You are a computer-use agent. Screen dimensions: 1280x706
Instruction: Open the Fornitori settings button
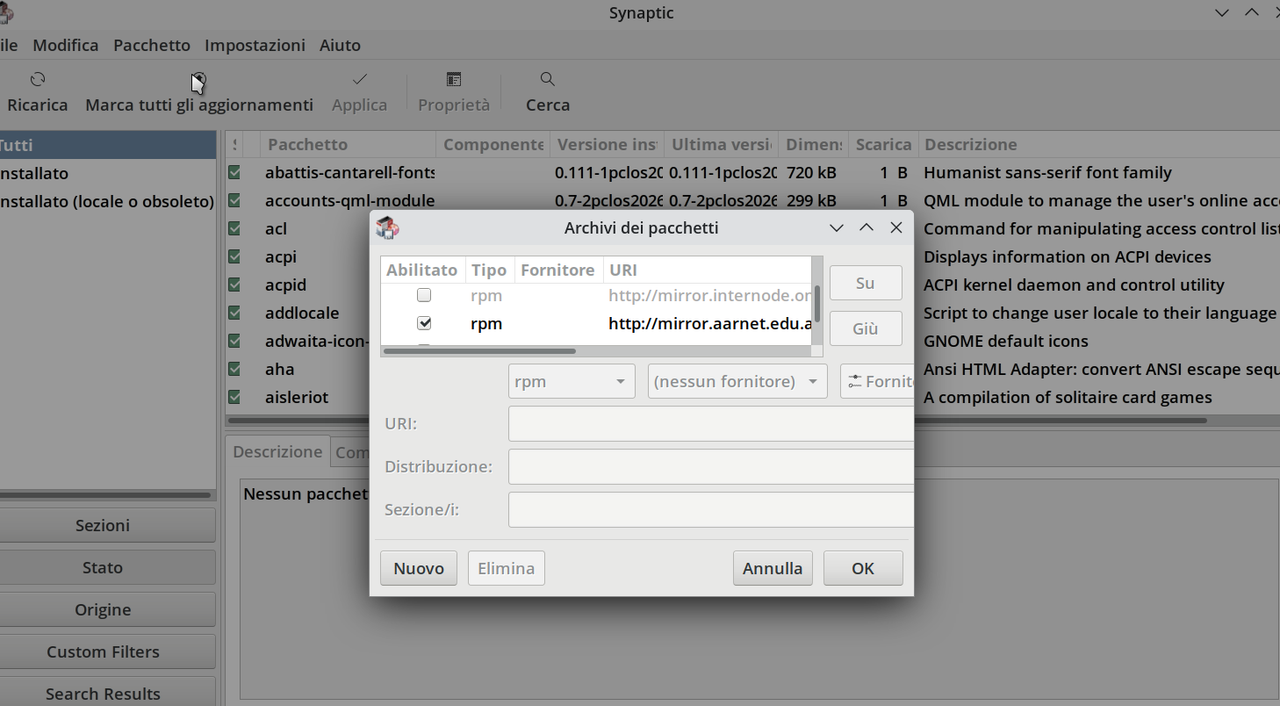877,381
